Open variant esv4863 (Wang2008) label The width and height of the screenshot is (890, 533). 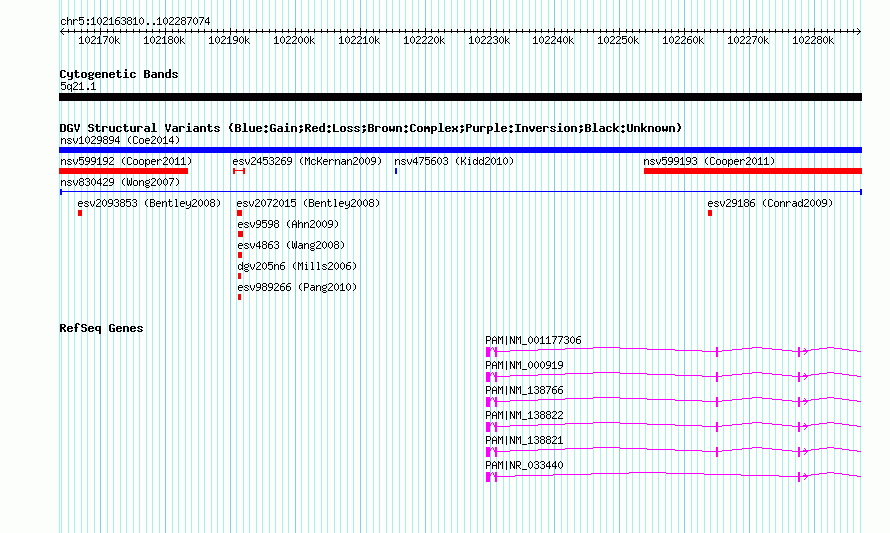(291, 245)
